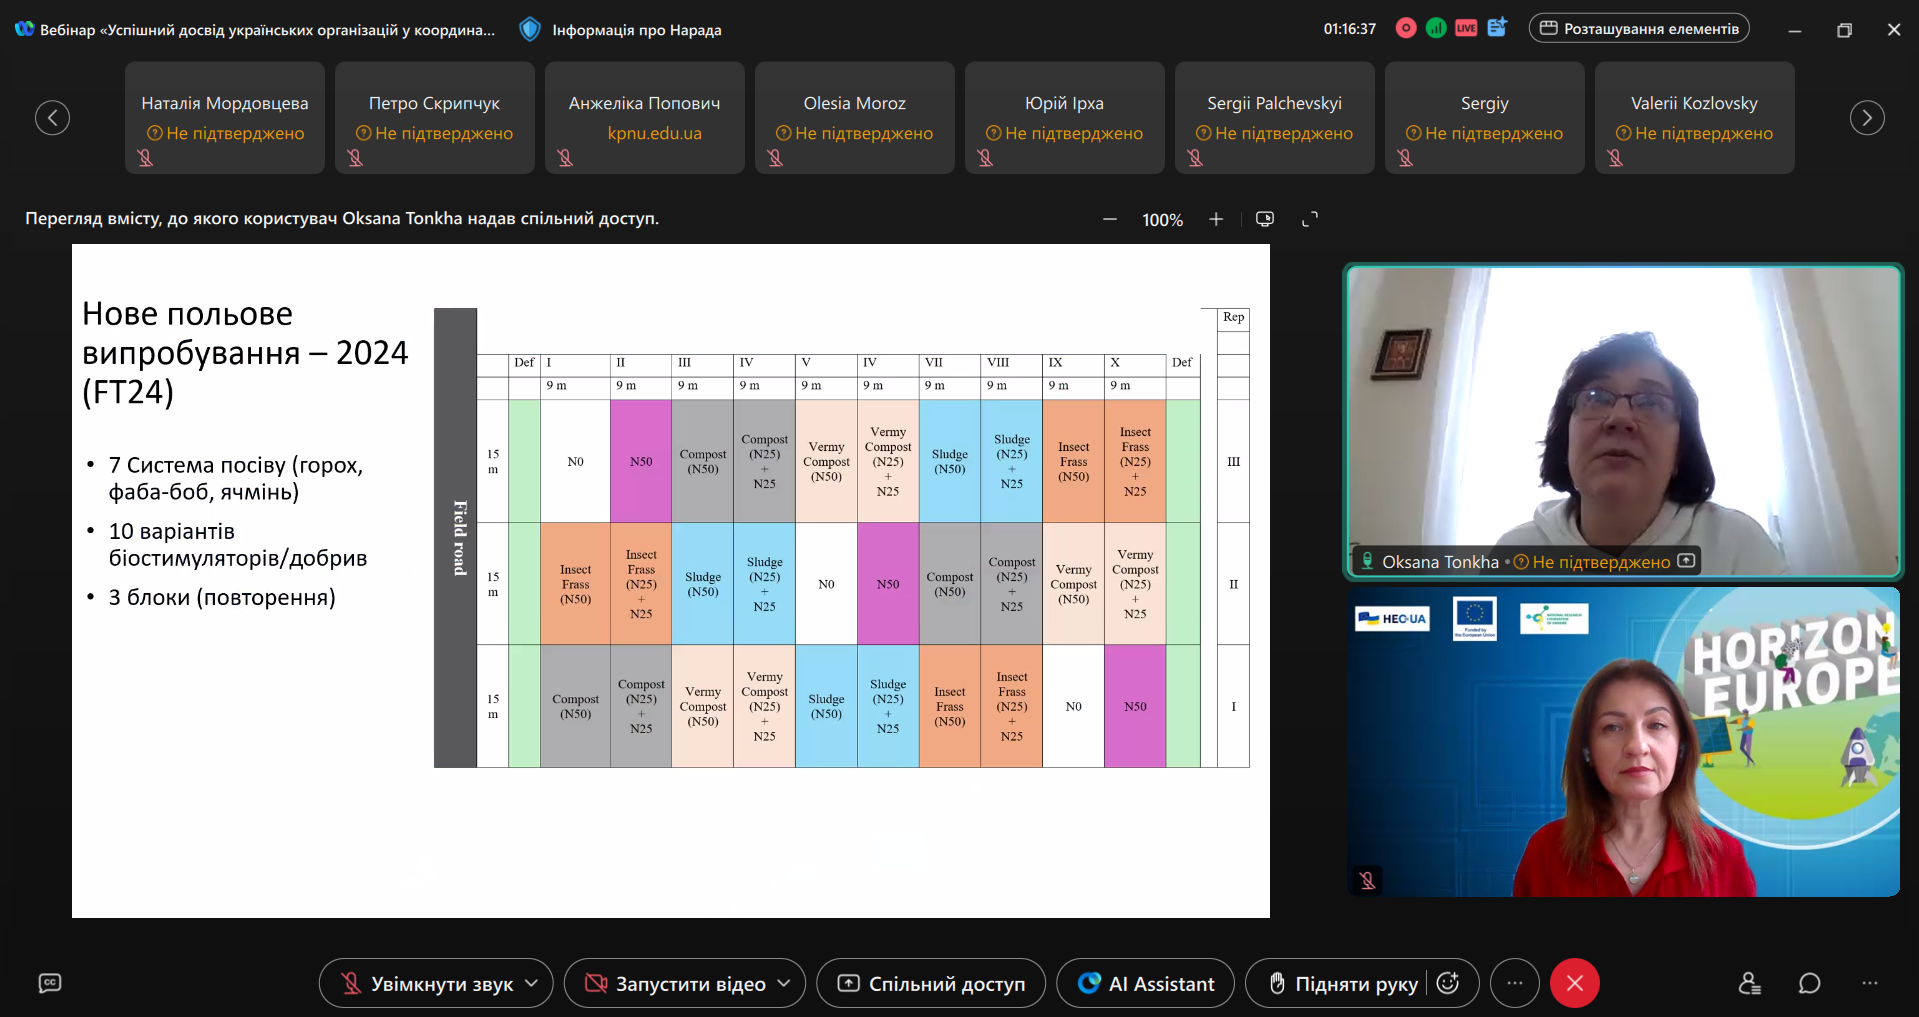Screen dimensions: 1919x1017
Task: Open the chat panel icon
Action: click(1809, 984)
